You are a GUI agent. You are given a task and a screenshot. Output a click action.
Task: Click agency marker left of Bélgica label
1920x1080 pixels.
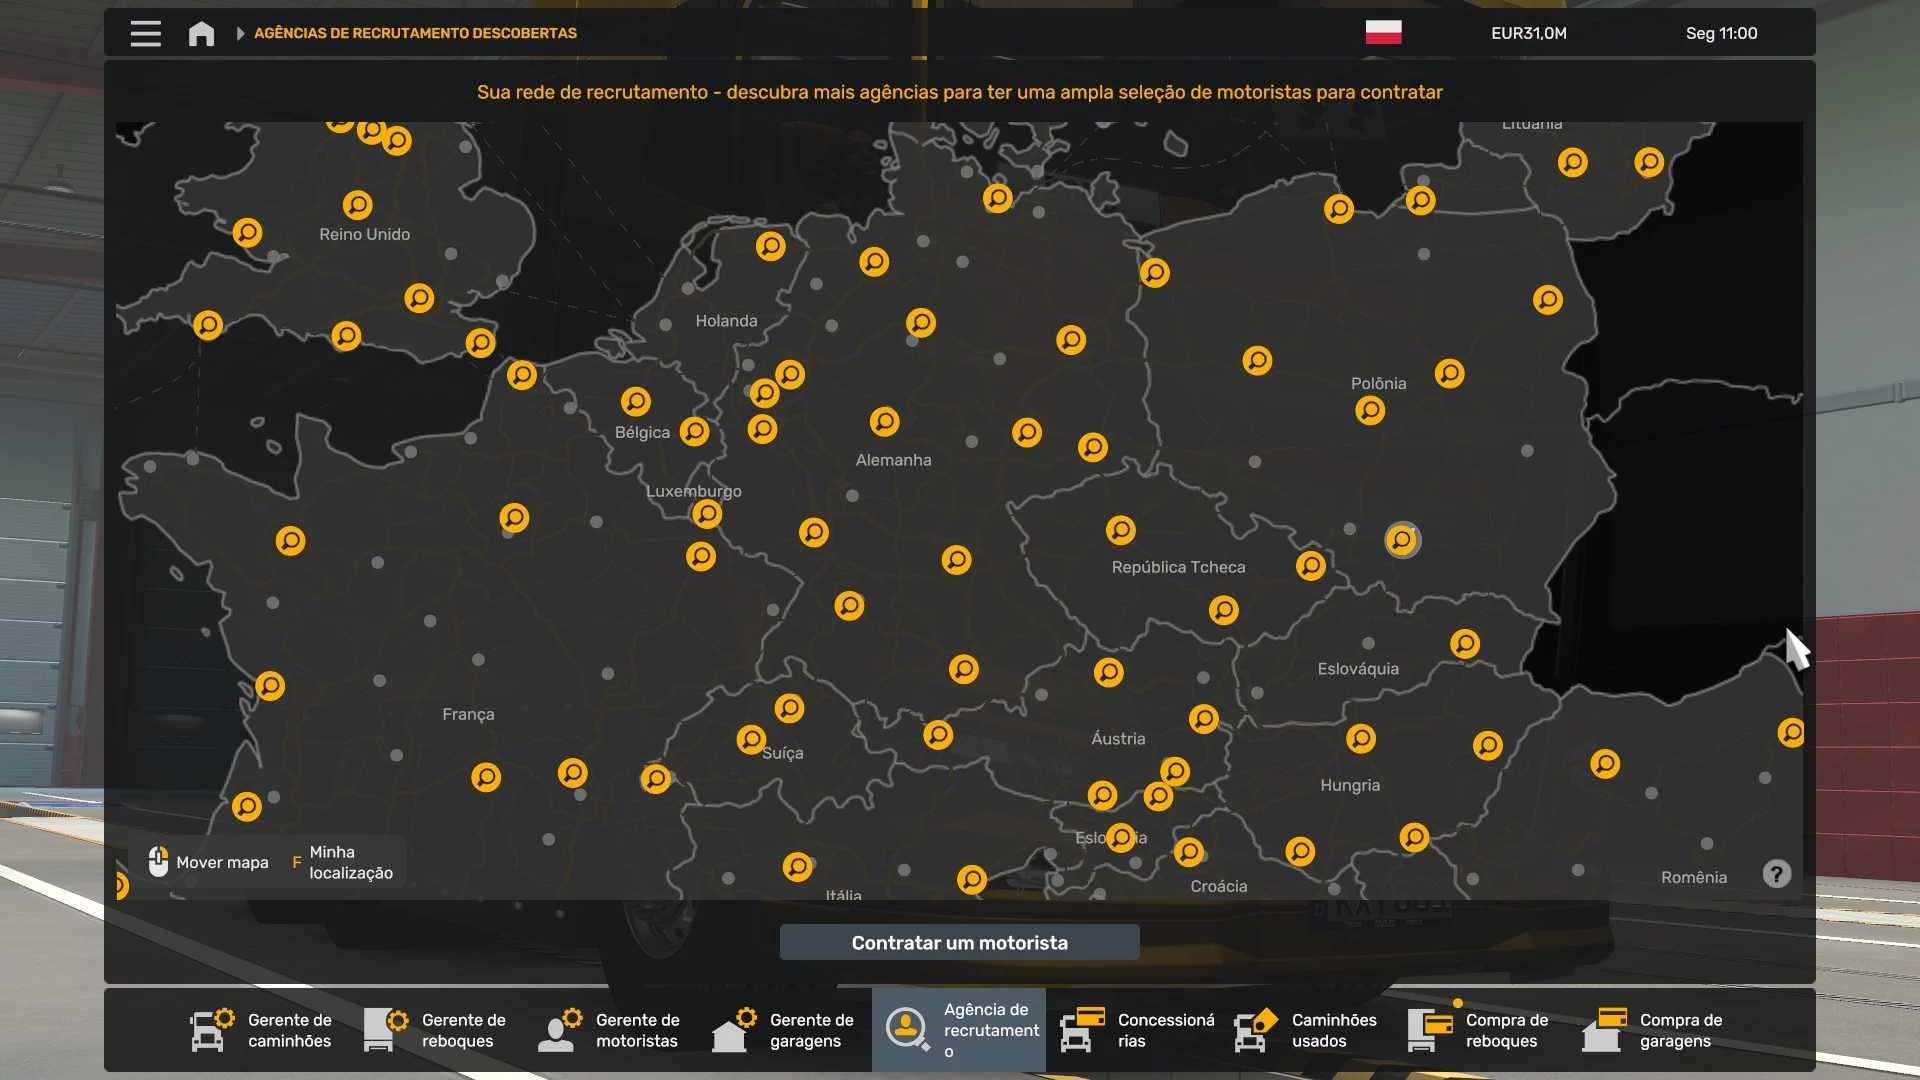tap(636, 401)
